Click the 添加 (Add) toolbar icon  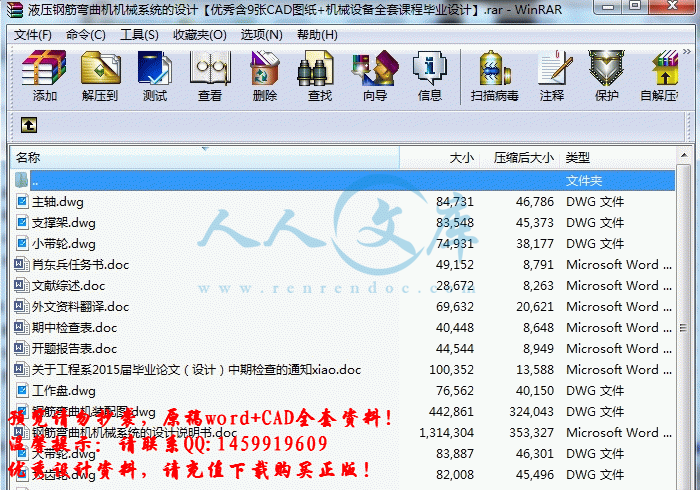(44, 67)
